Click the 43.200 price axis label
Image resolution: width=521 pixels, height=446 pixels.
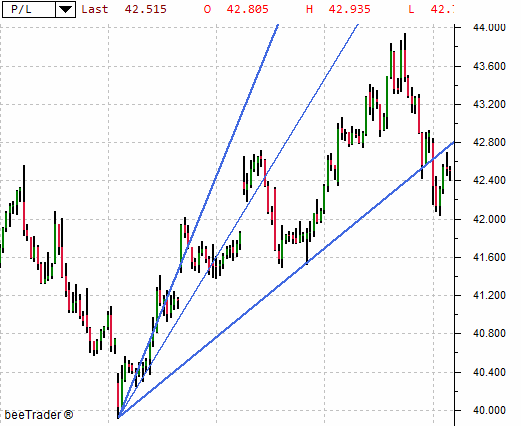pyautogui.click(x=489, y=104)
